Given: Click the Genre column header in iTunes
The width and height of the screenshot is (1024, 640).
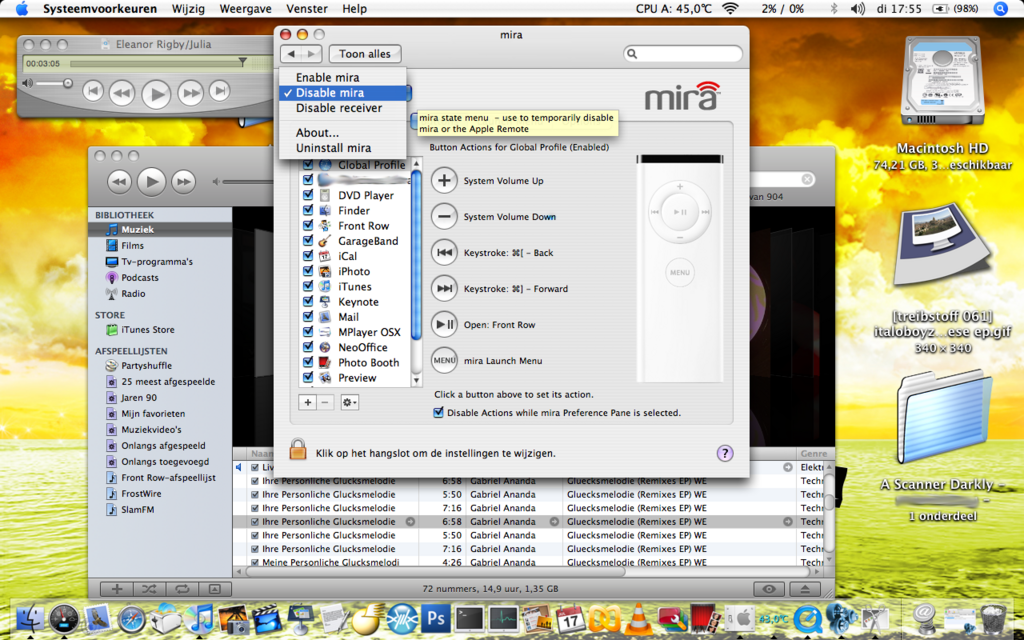Looking at the screenshot, I should (813, 453).
